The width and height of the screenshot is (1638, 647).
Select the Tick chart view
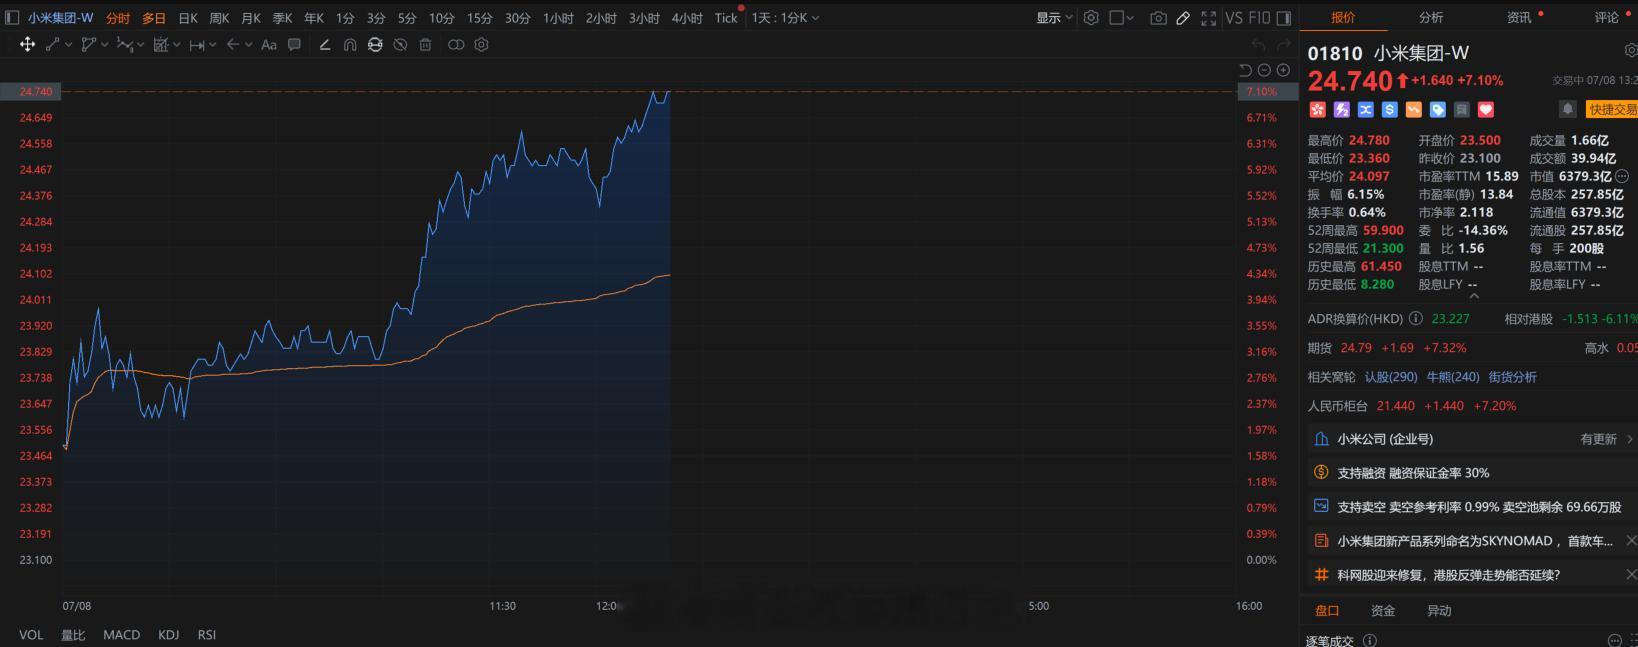(726, 18)
